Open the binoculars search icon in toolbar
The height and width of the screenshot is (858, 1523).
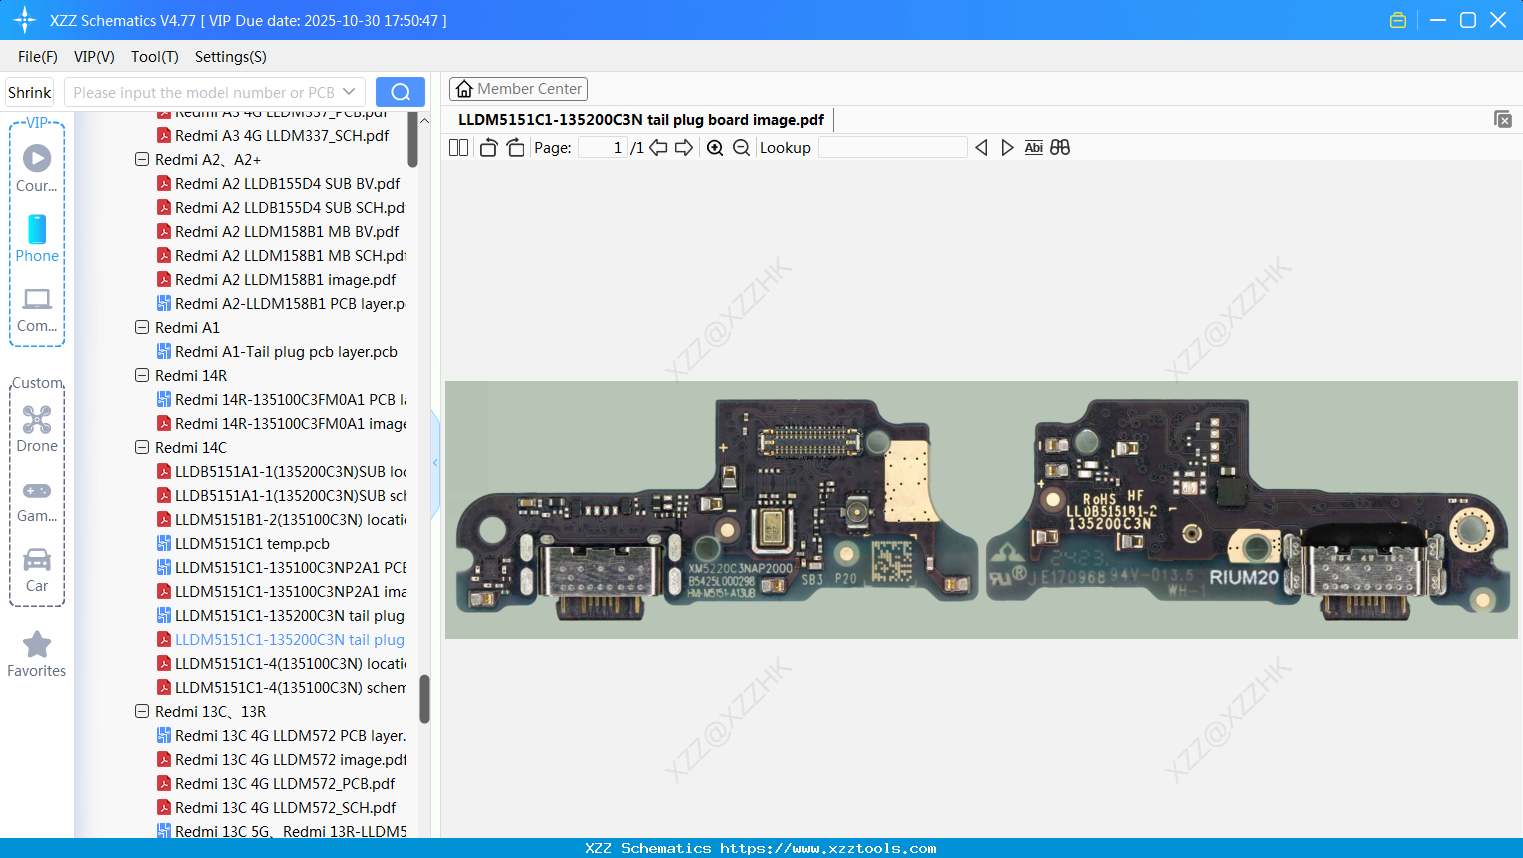[1060, 147]
